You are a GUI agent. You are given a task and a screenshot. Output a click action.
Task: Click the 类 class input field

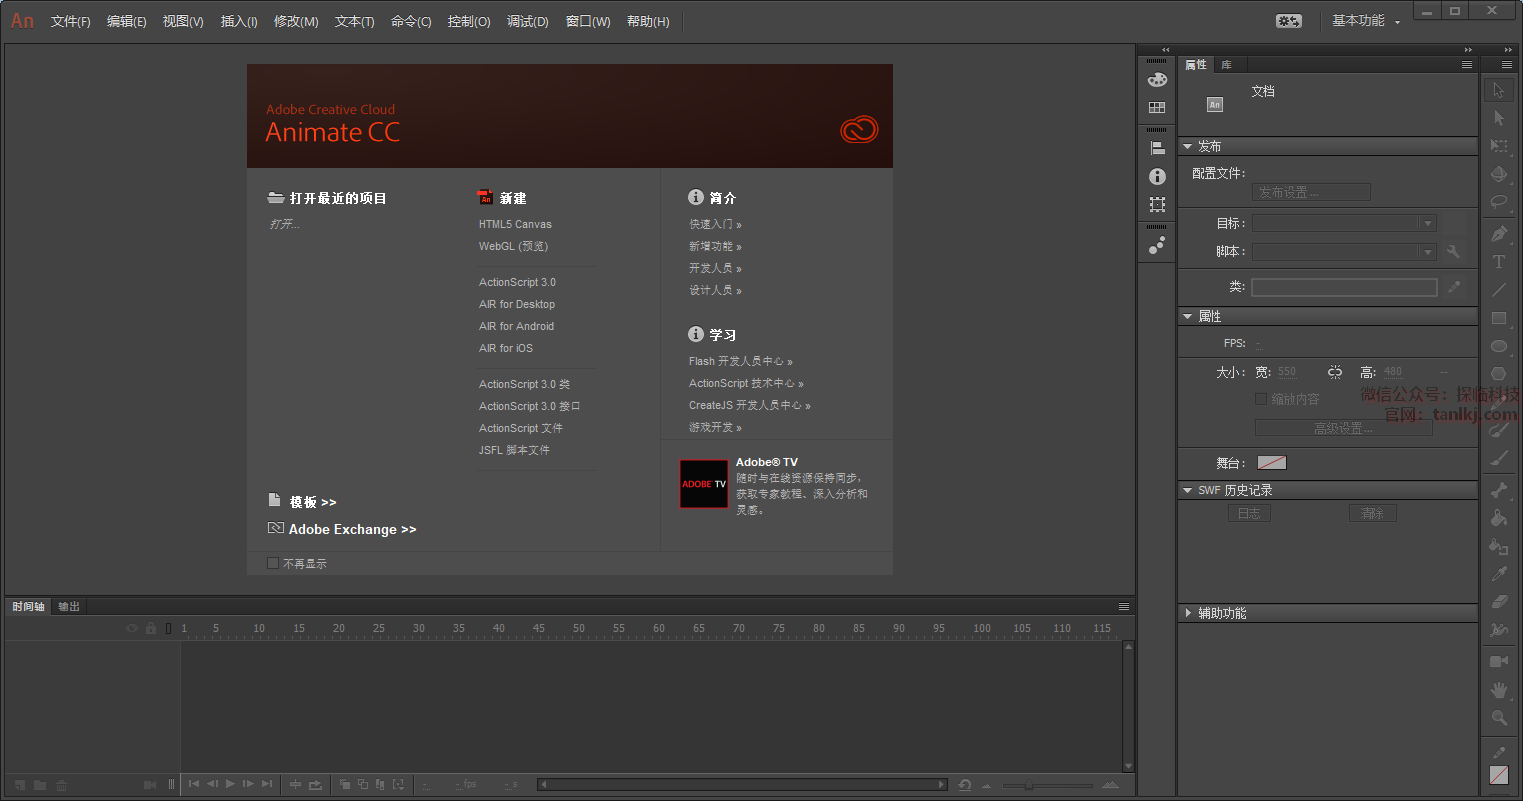point(1343,287)
